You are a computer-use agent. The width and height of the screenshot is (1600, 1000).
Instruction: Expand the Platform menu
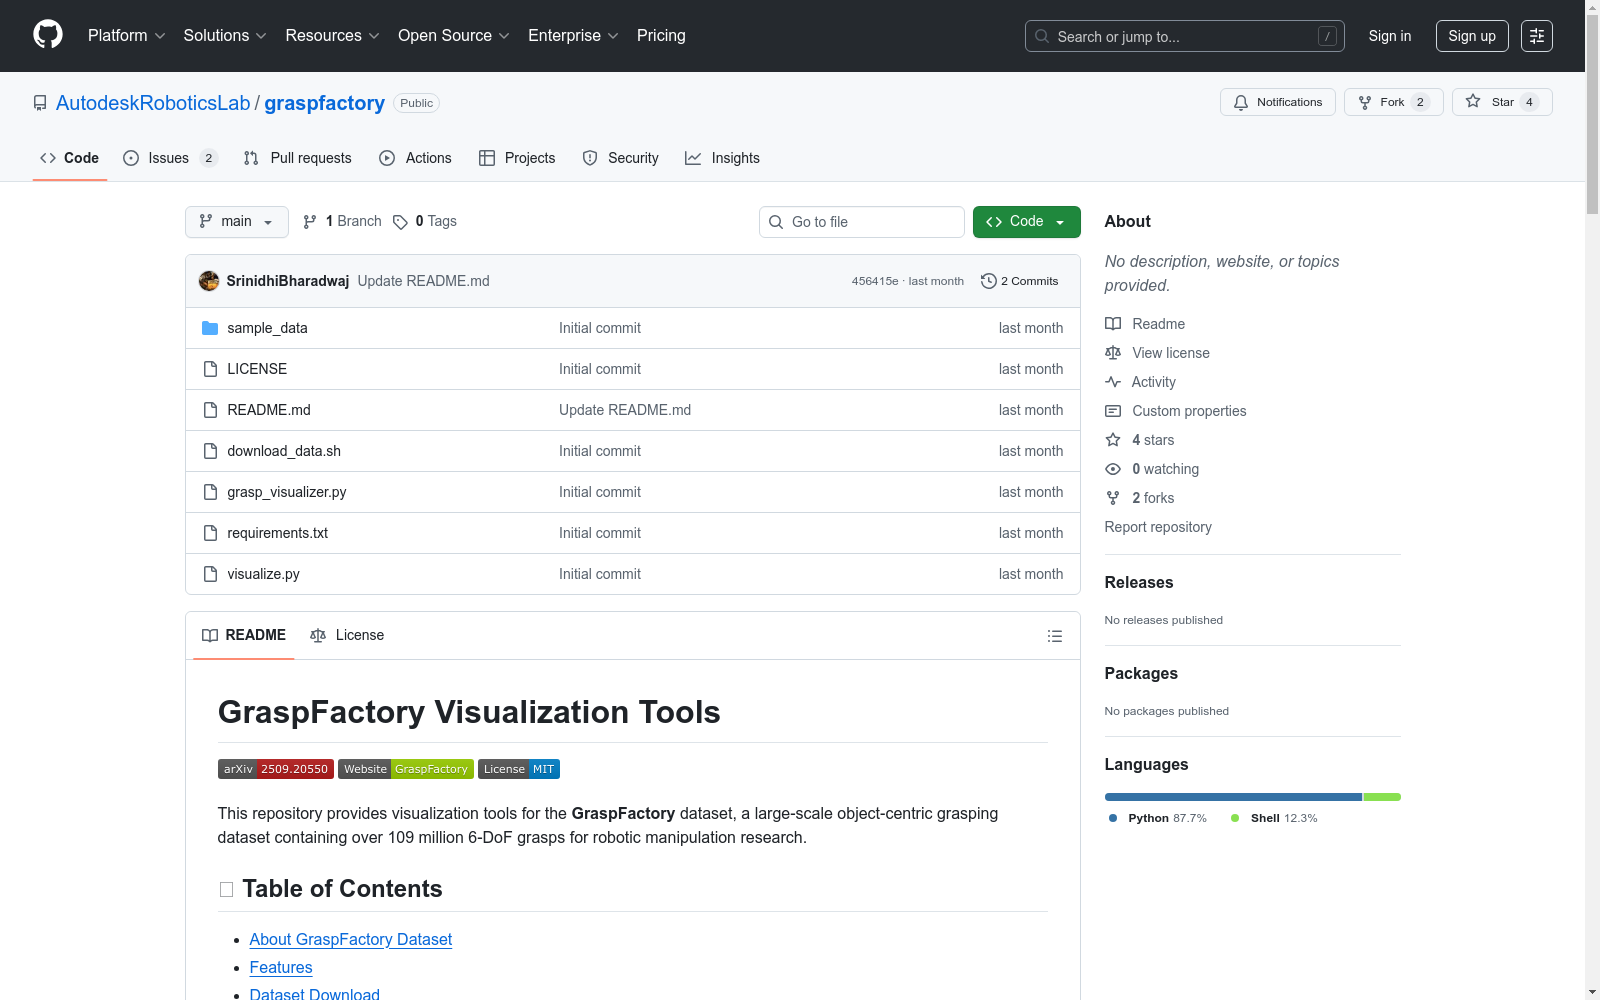coord(127,36)
